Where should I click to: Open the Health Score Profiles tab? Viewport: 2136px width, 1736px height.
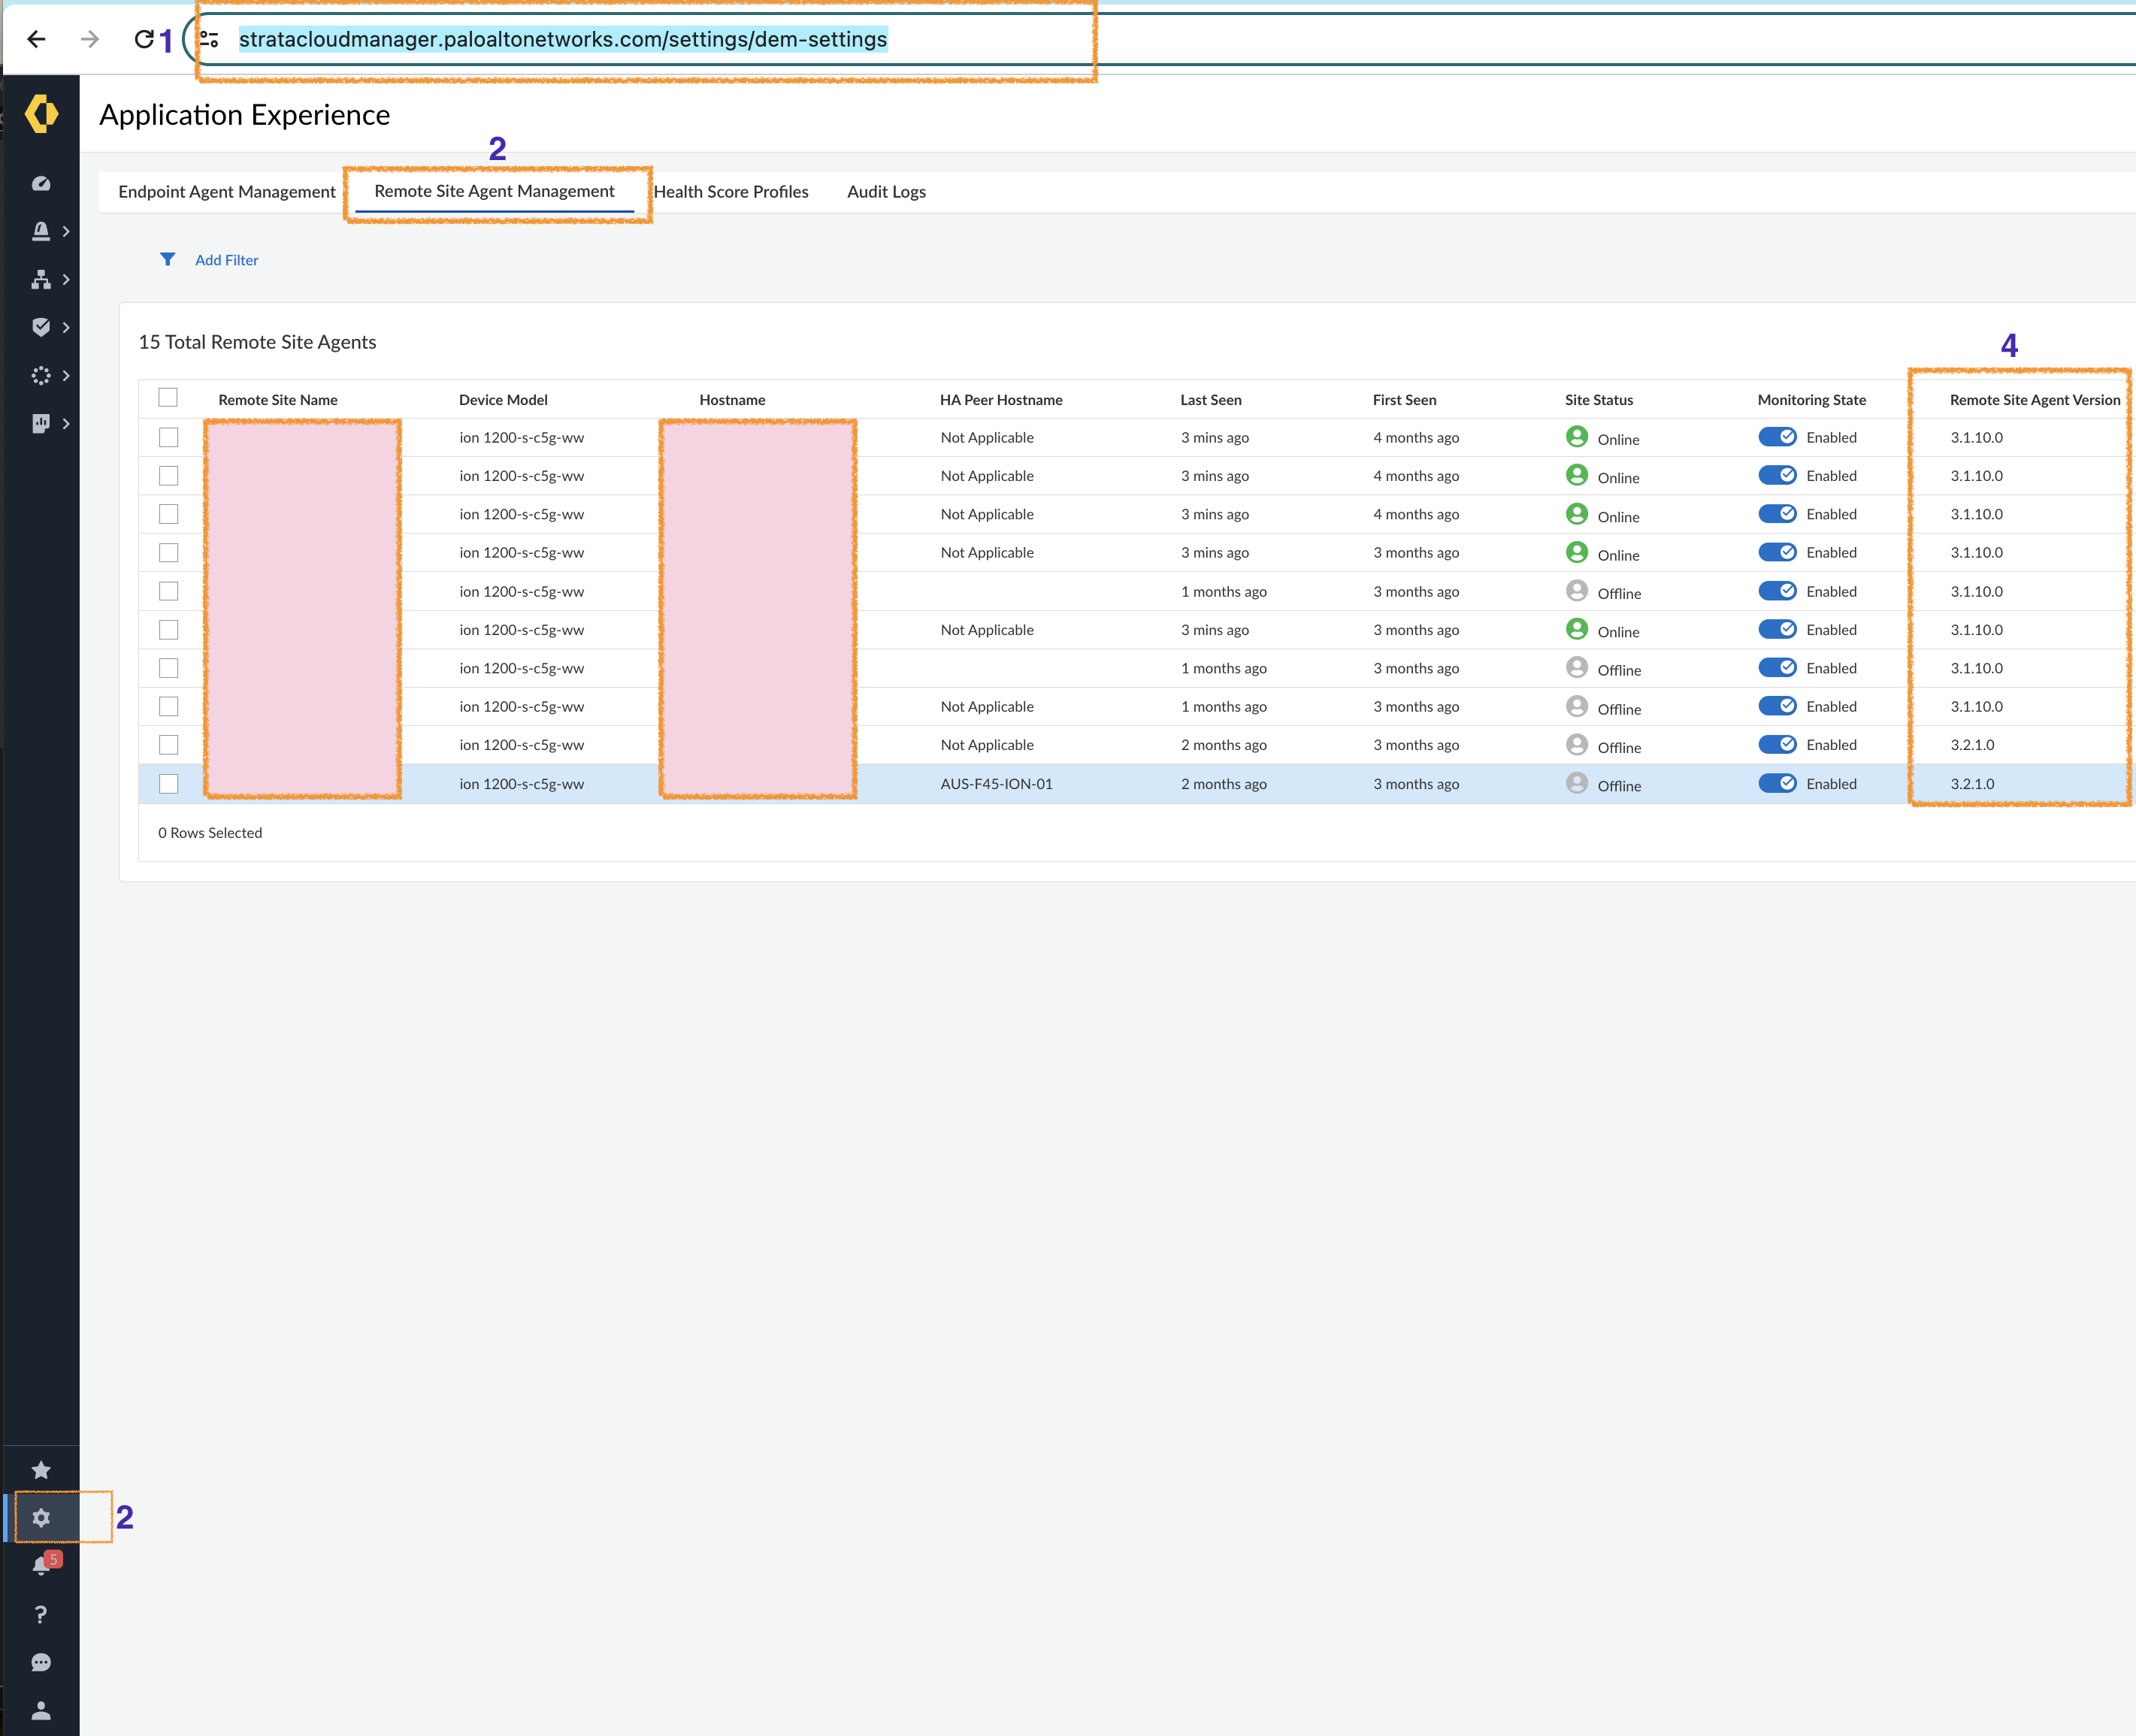(x=731, y=191)
